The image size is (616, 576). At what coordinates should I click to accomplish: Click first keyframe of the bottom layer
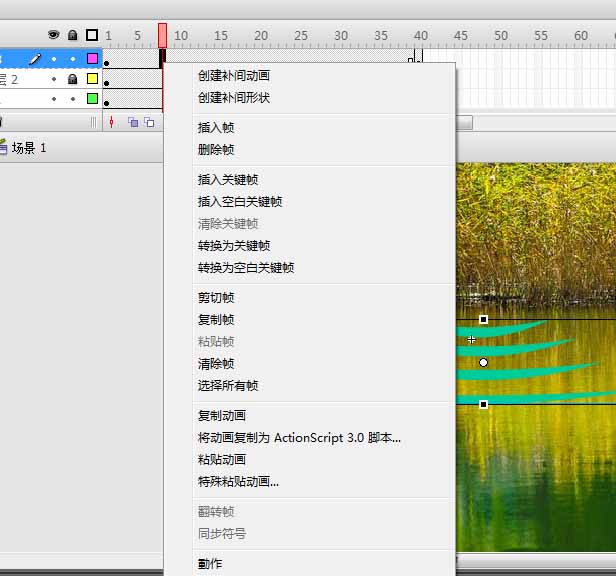(106, 103)
